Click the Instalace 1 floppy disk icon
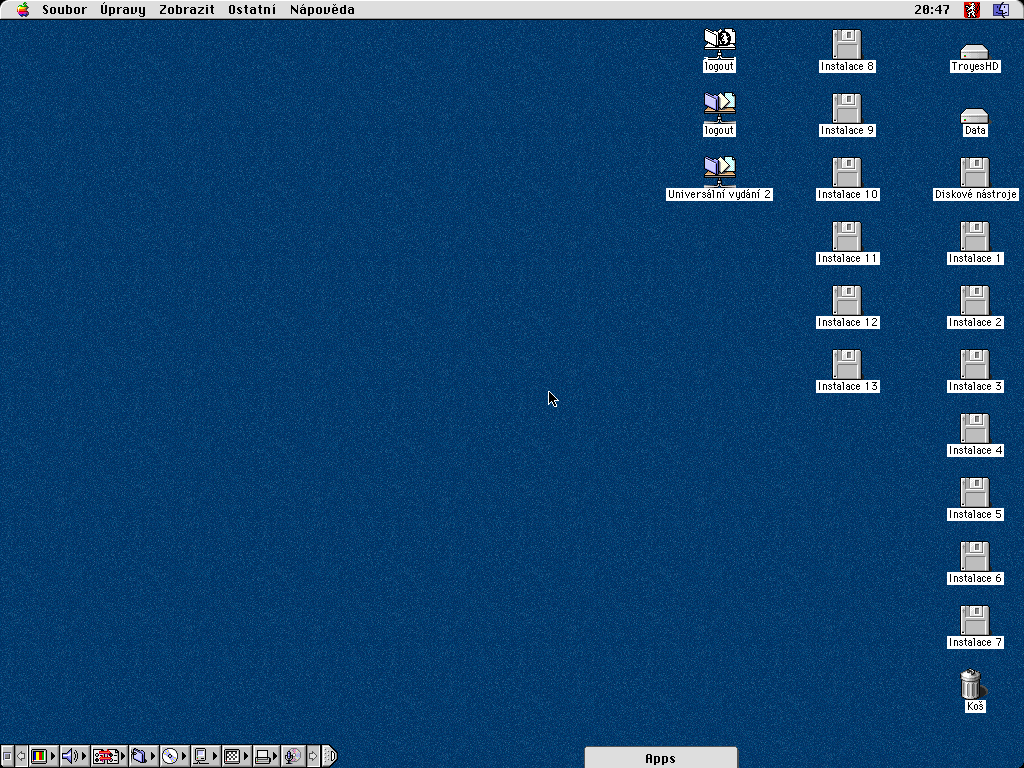 pos(974,237)
